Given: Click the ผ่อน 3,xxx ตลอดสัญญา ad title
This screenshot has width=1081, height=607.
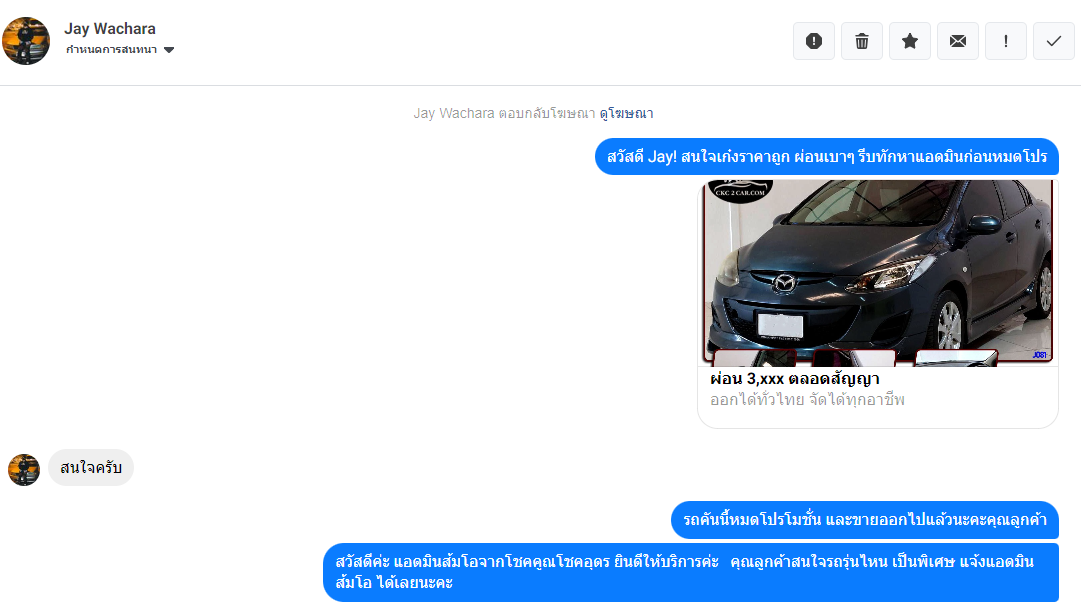Looking at the screenshot, I should [795, 379].
